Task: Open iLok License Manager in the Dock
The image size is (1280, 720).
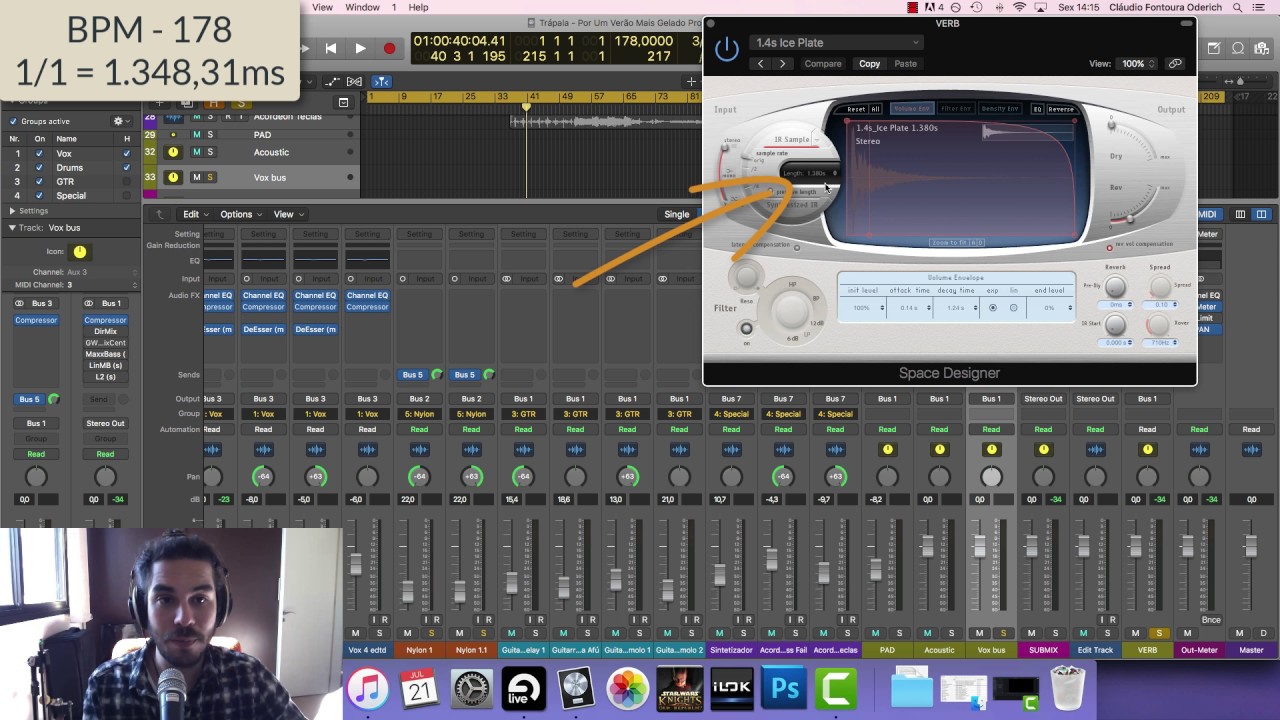Action: [732, 688]
